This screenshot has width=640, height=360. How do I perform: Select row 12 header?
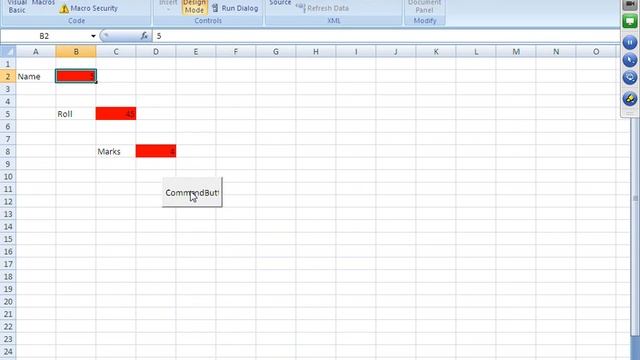coord(8,202)
